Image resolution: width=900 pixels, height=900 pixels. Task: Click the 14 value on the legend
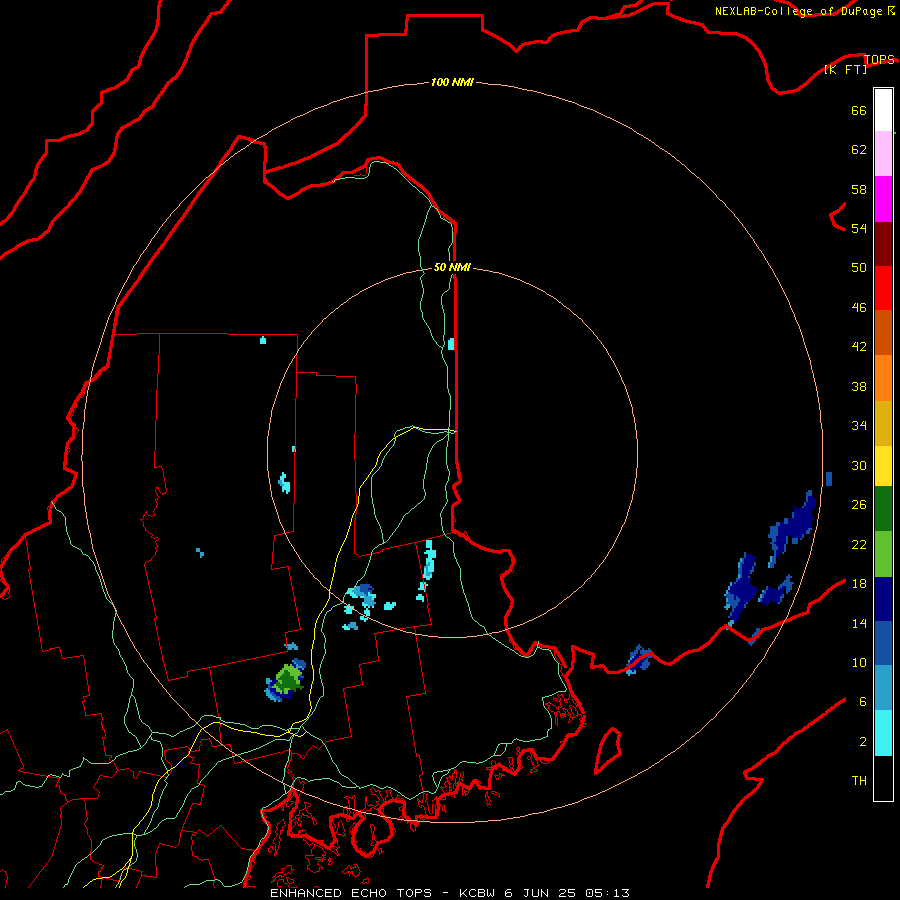point(859,623)
